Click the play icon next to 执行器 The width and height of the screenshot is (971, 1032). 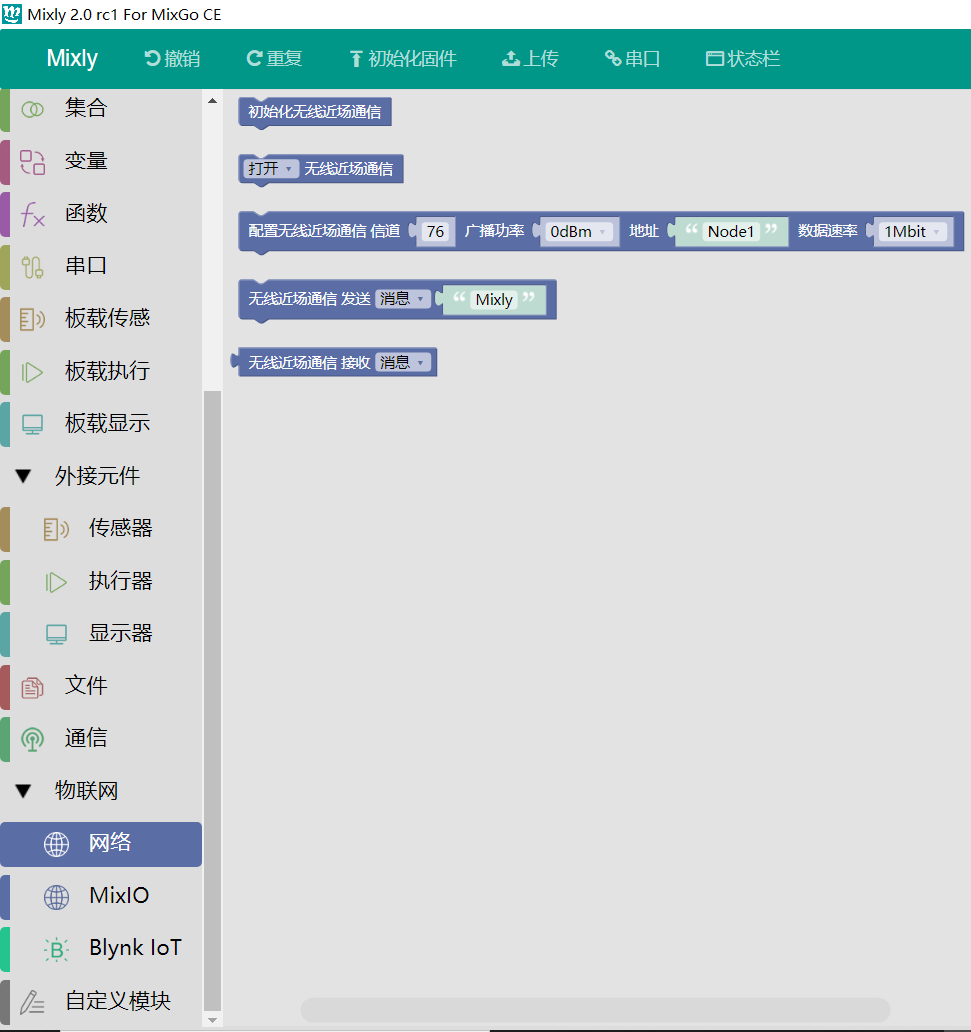click(56, 582)
